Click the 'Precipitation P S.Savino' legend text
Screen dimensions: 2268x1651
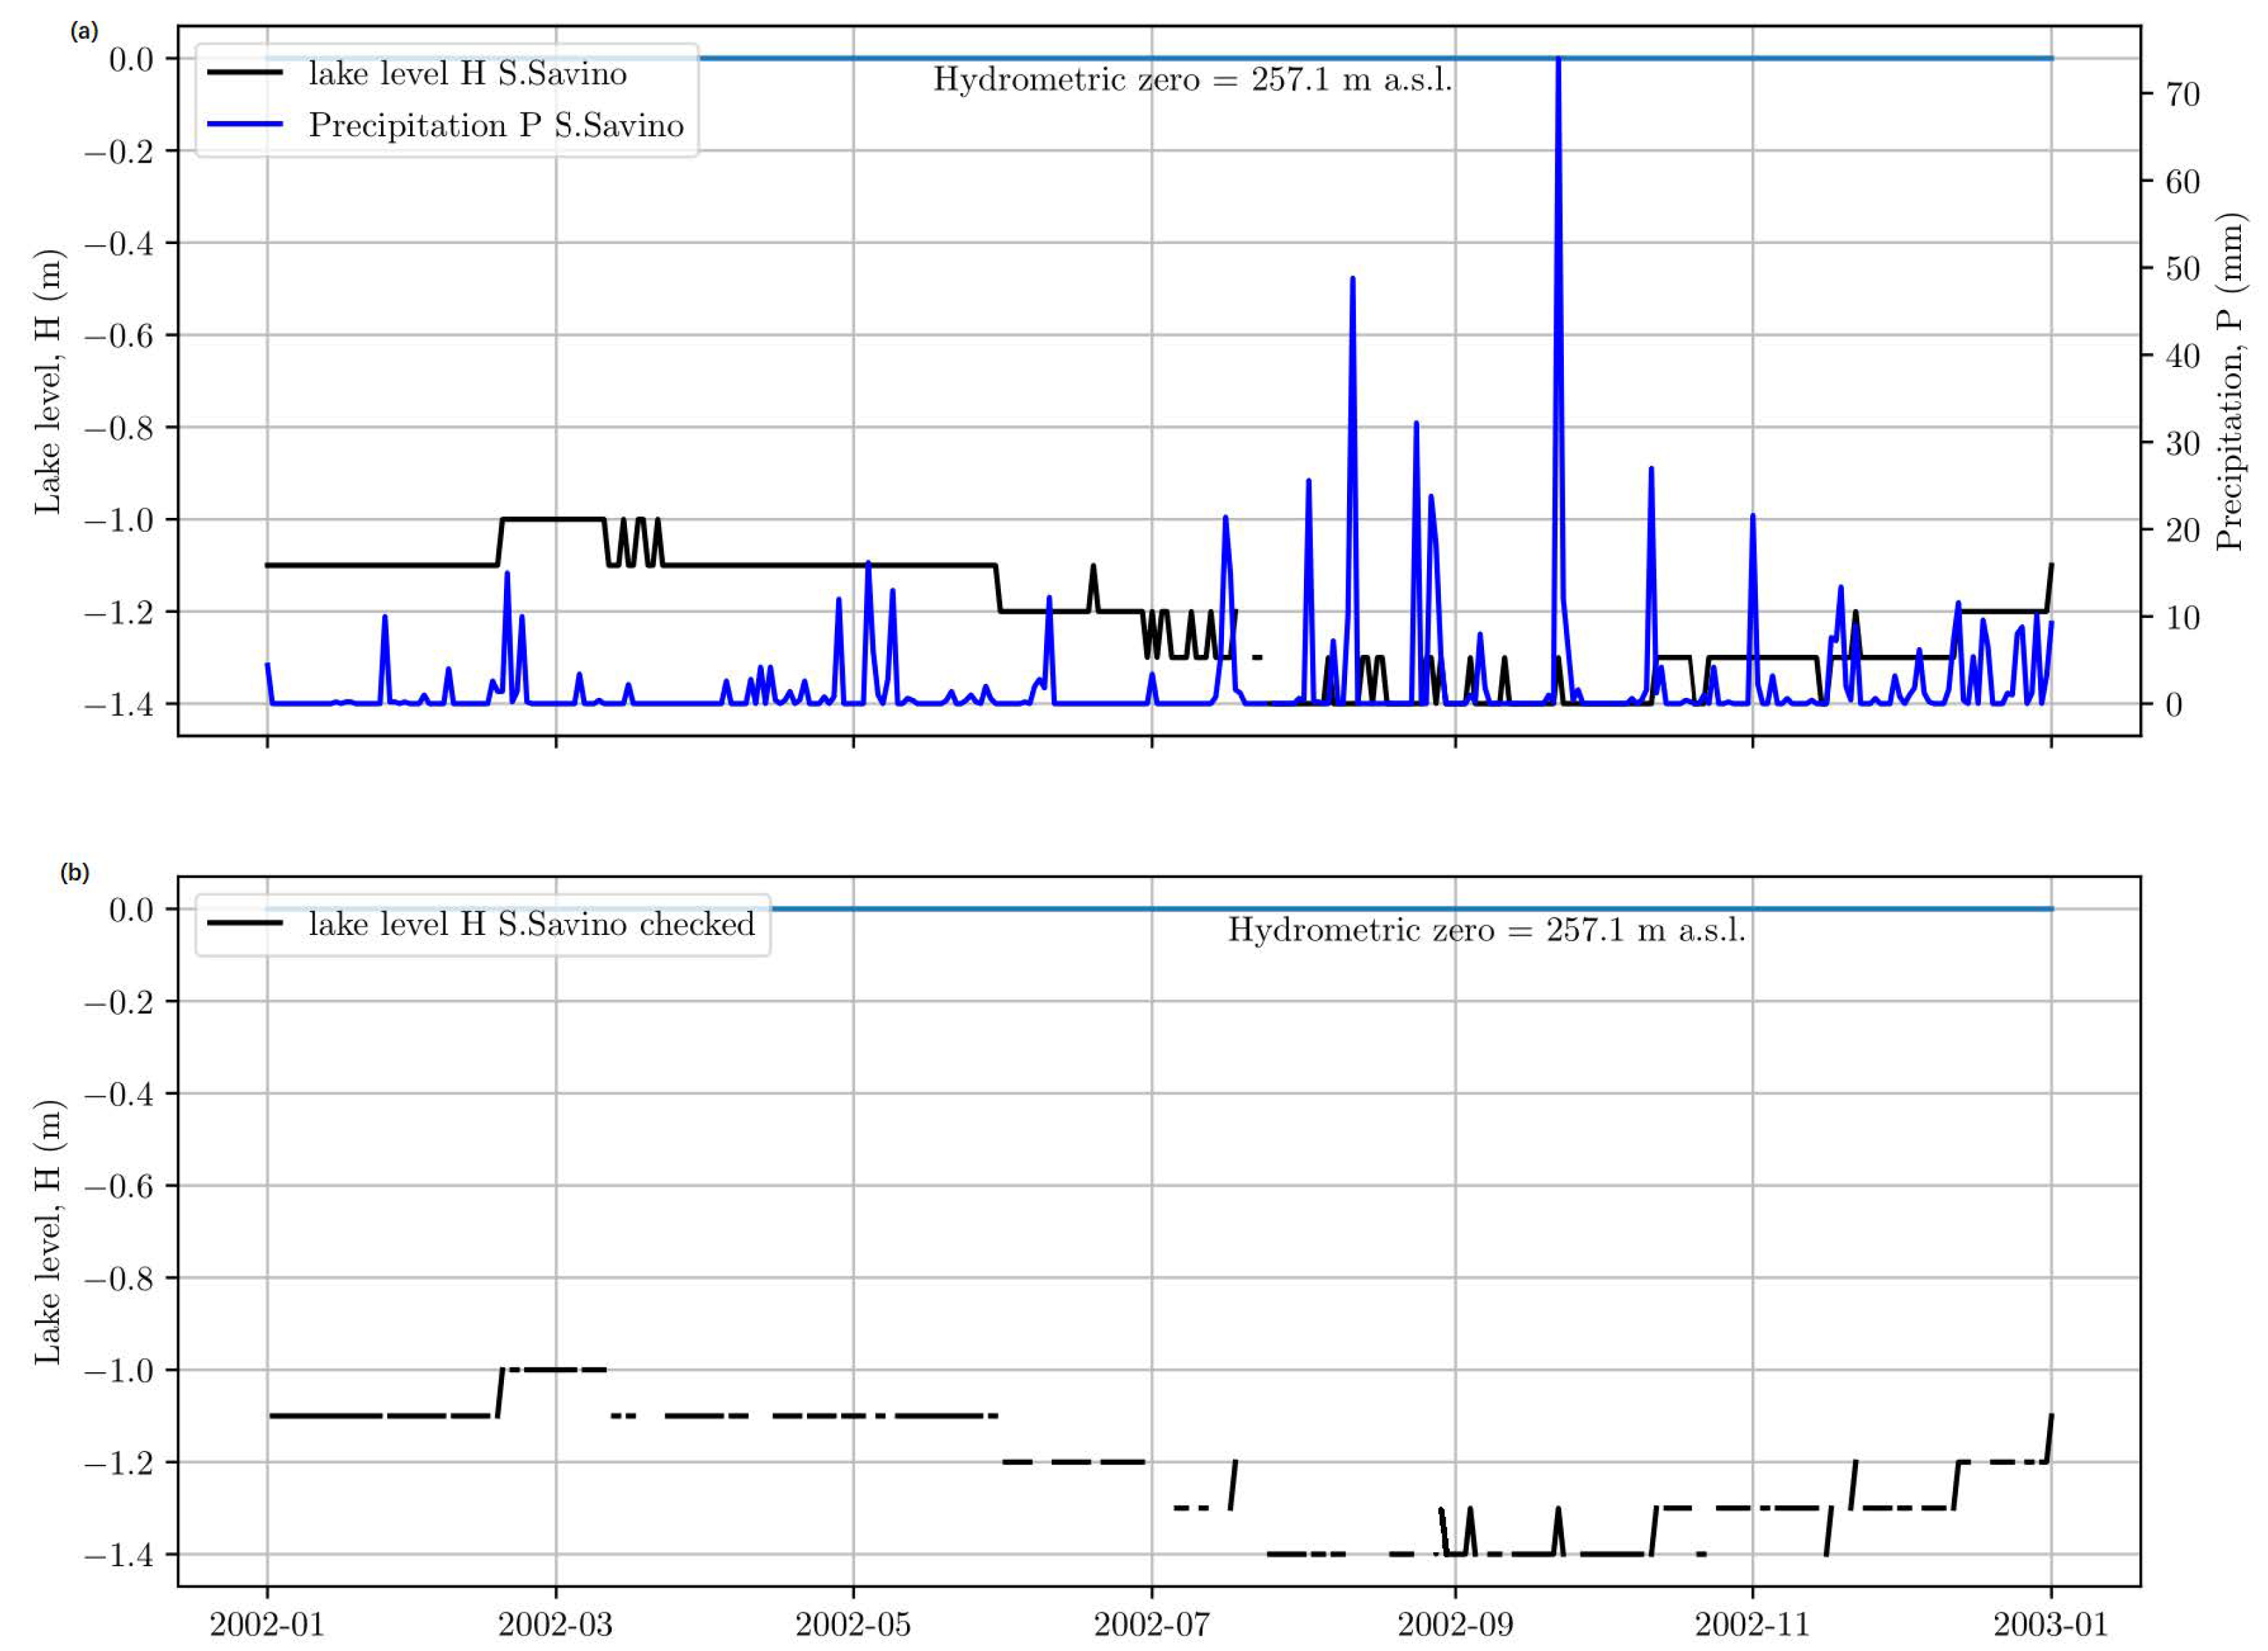tap(496, 126)
